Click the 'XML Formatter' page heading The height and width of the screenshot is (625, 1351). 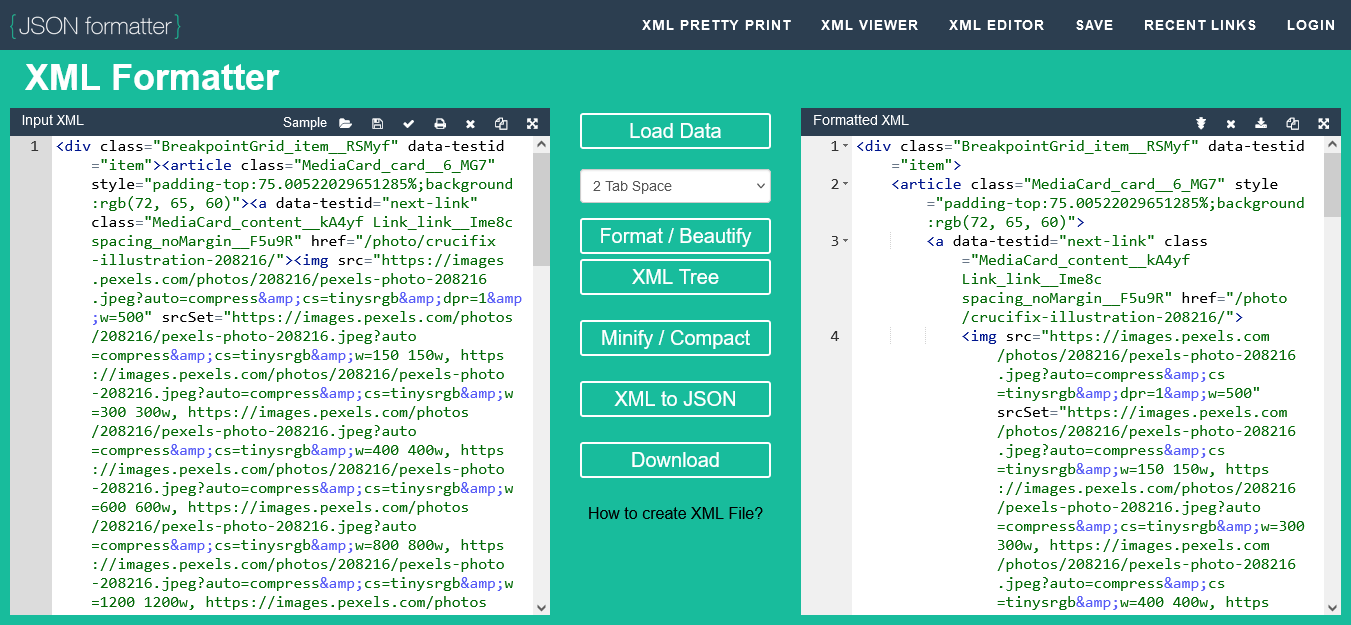pos(152,78)
